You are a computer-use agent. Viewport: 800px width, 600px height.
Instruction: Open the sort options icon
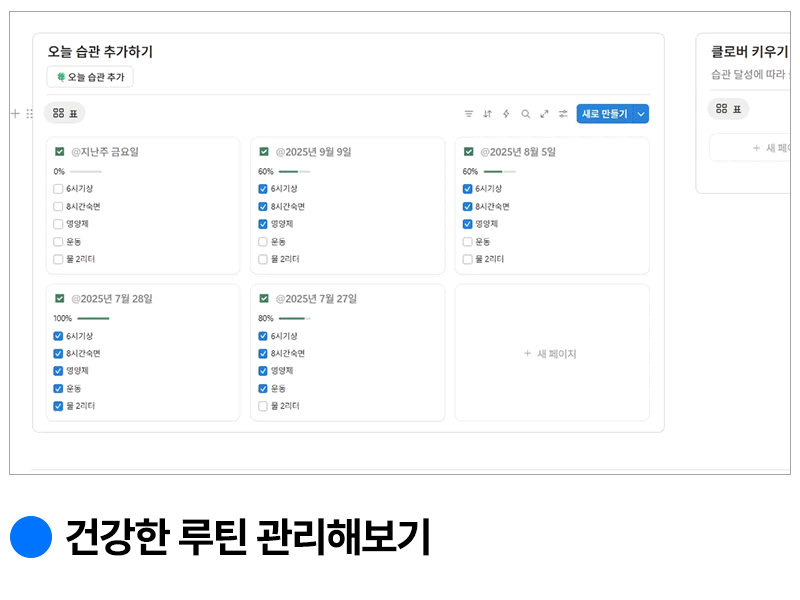tap(487, 114)
